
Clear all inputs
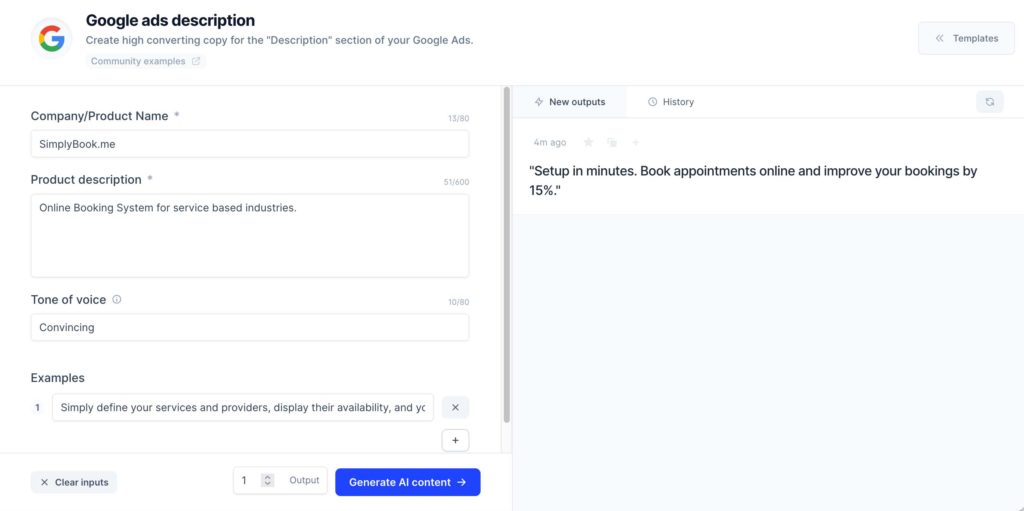click(74, 482)
